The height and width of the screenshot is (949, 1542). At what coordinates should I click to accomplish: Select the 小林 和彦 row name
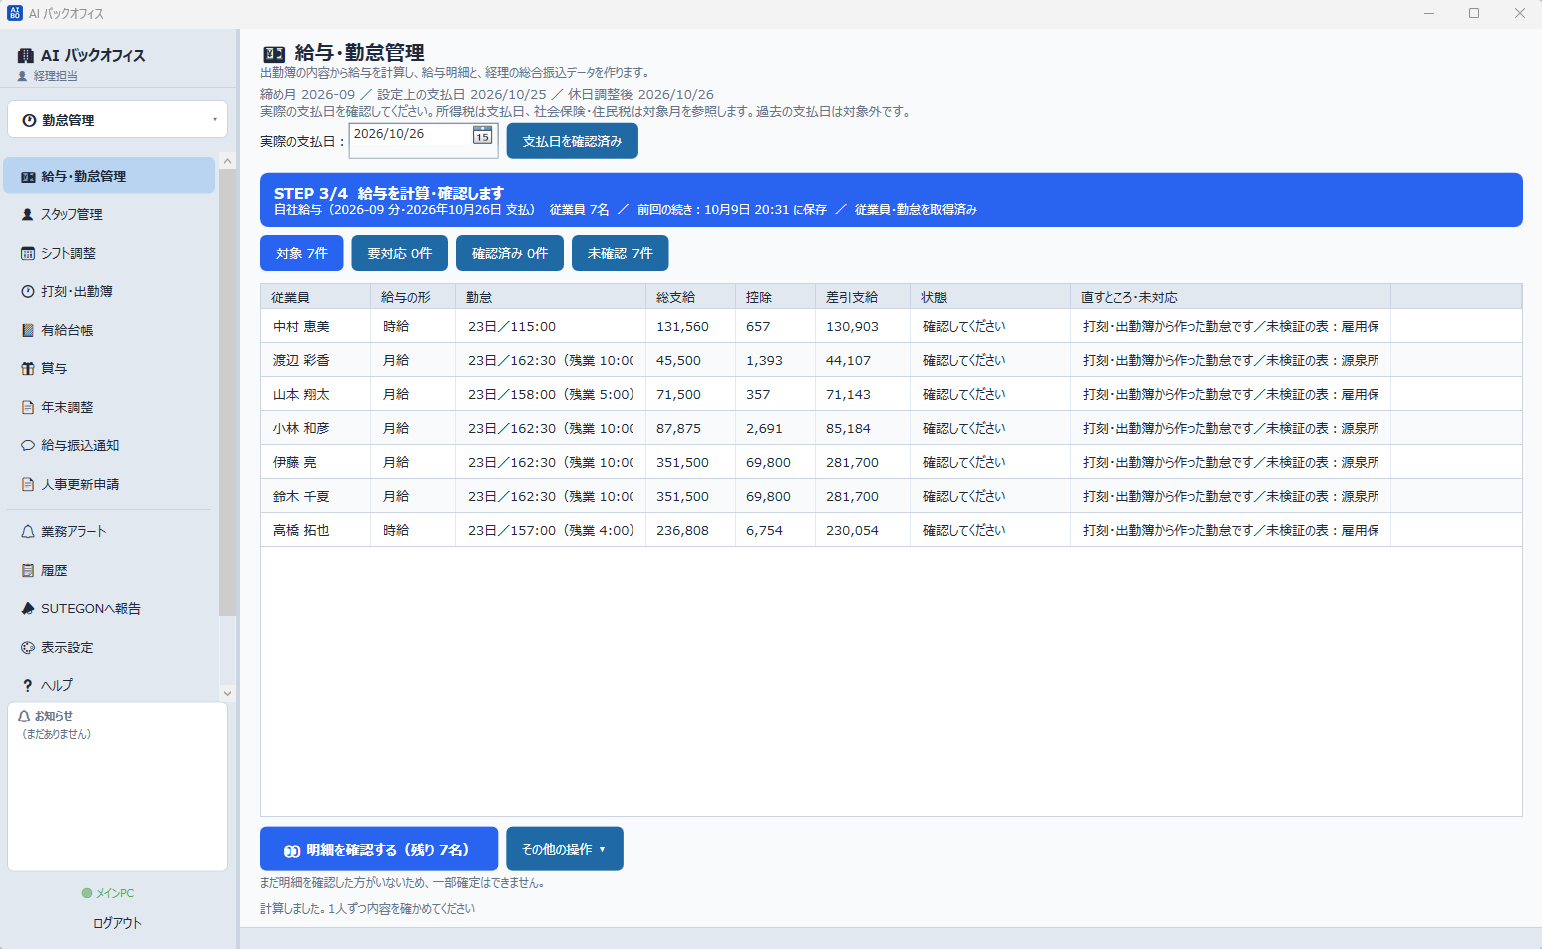pyautogui.click(x=301, y=428)
